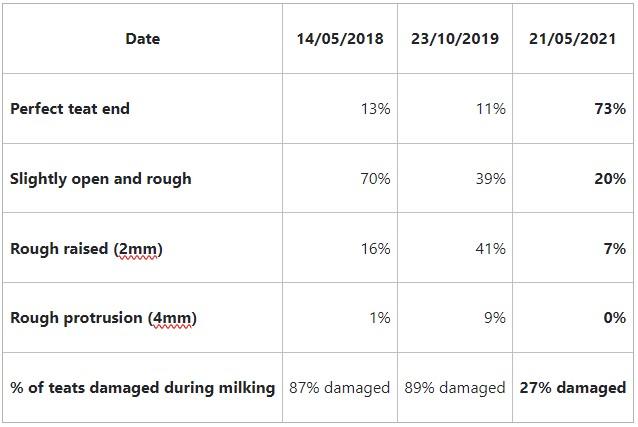638x427 pixels.
Task: Select the 23/10/2019 column header
Action: click(x=454, y=39)
